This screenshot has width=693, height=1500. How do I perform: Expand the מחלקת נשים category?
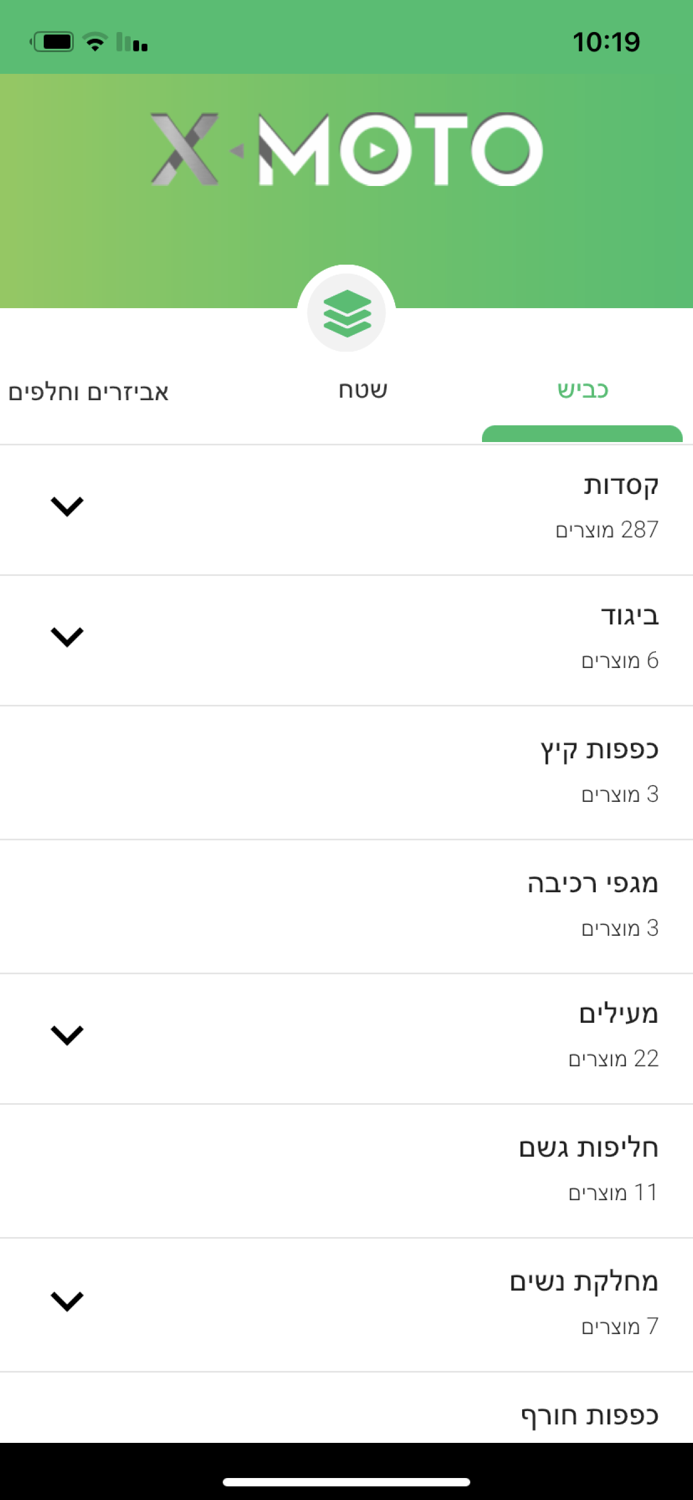pyautogui.click(x=67, y=1302)
